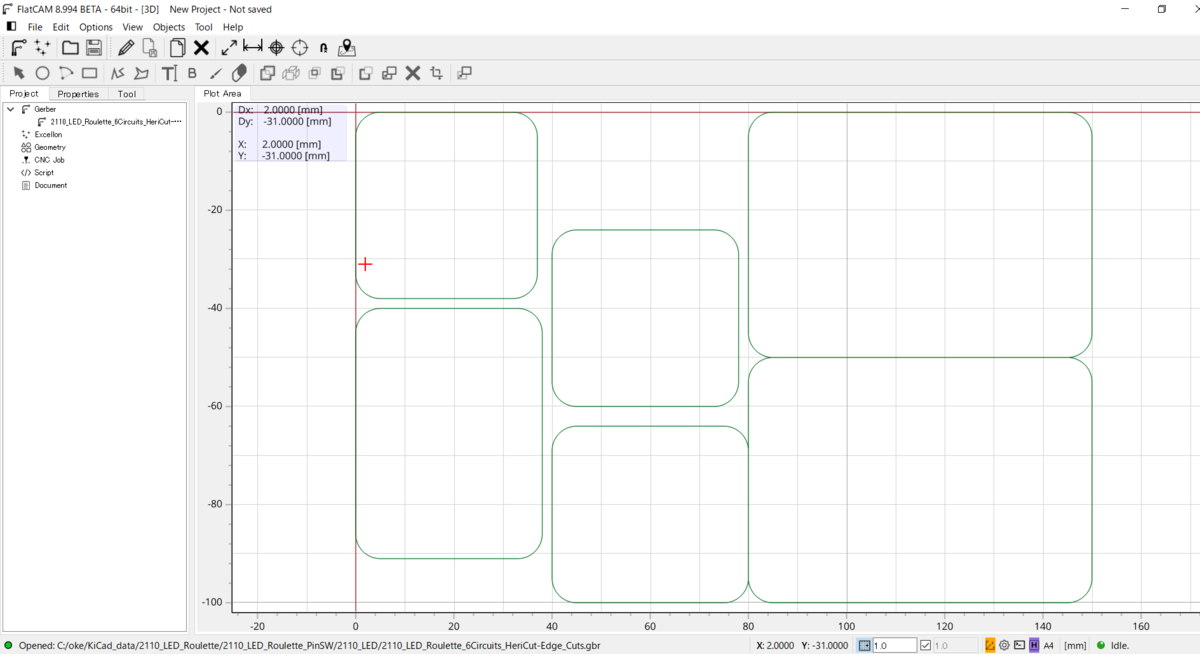
Task: Activate the horizontal minimum distance tool
Action: (252, 47)
